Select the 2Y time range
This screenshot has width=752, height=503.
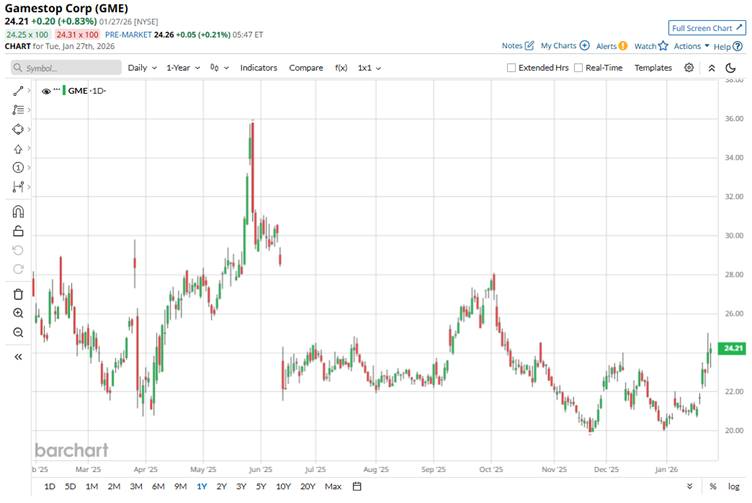click(x=221, y=486)
